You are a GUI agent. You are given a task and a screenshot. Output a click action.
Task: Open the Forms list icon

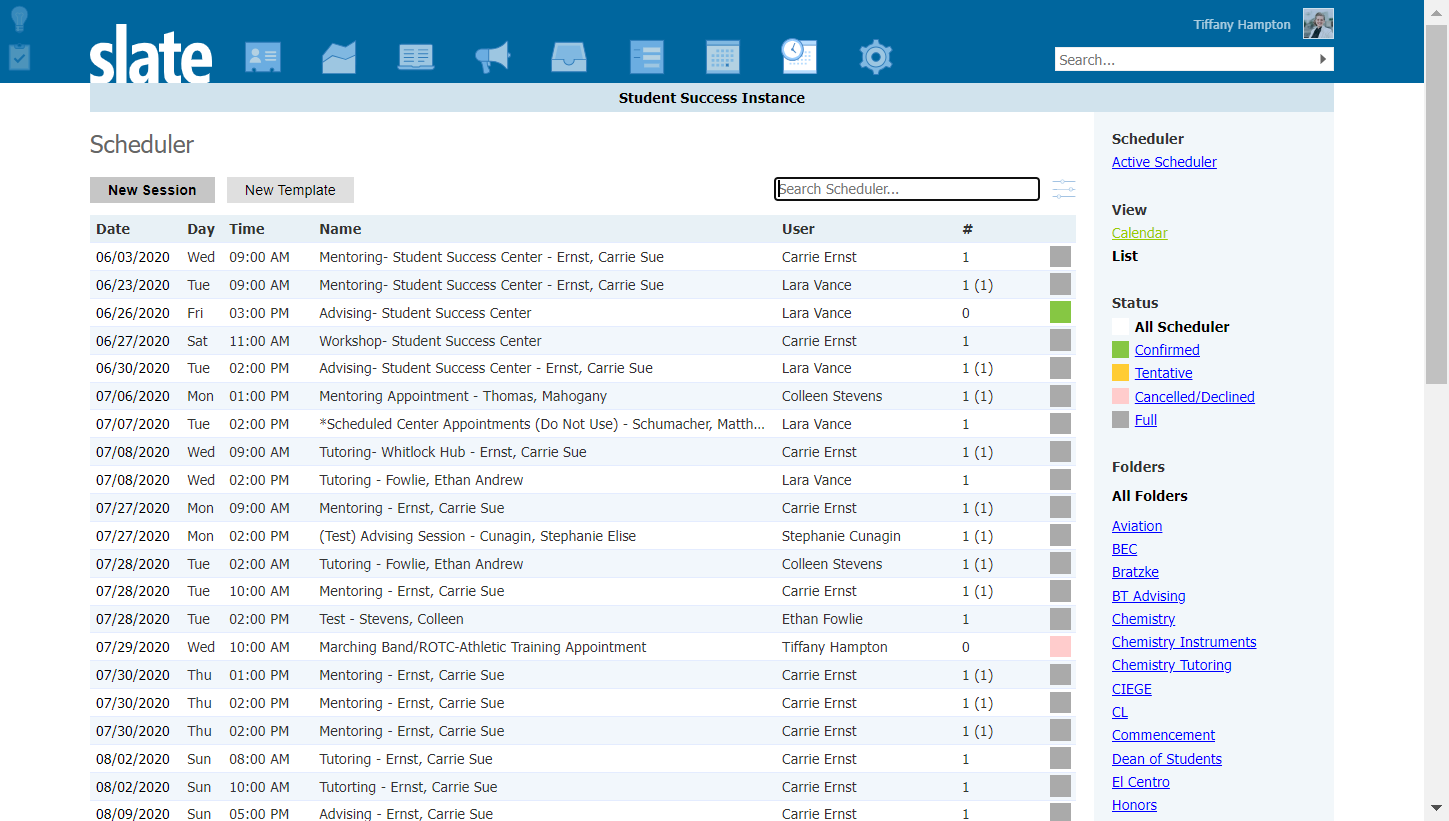(646, 57)
